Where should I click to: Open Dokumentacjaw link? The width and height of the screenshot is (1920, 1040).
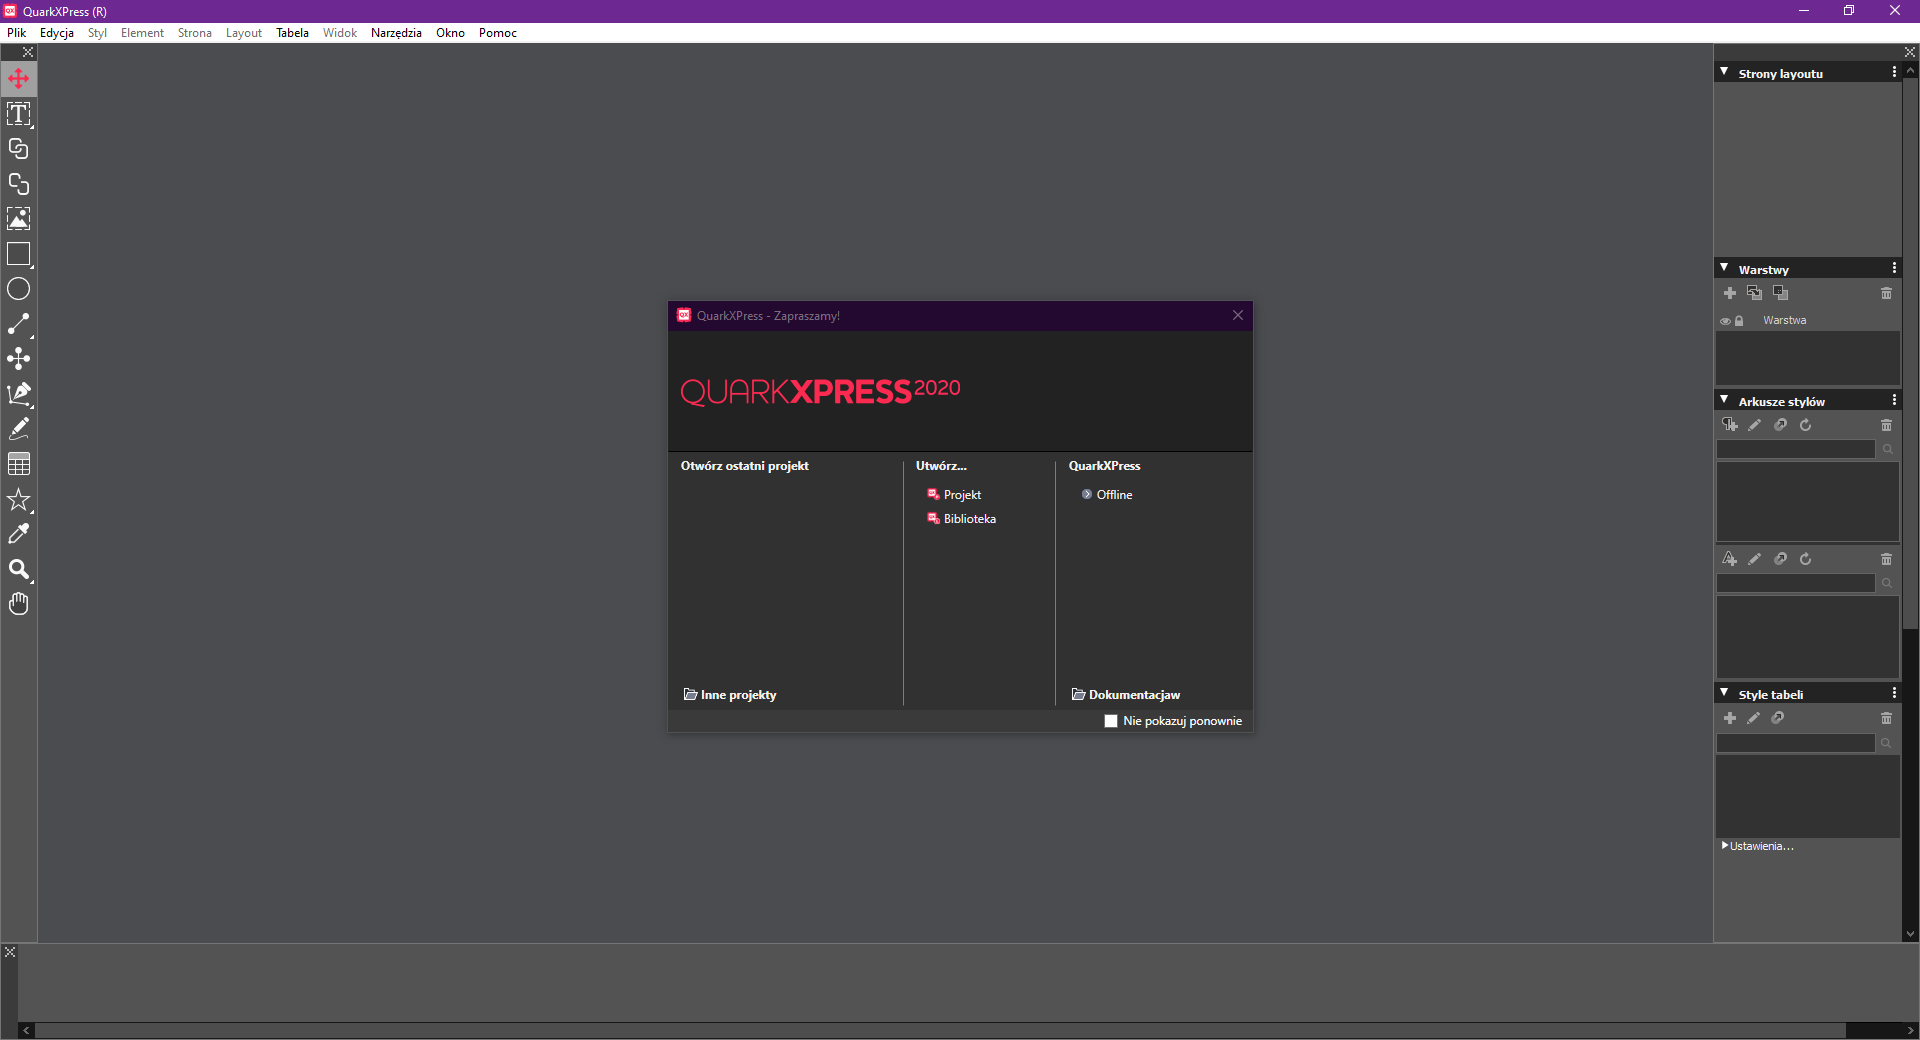click(x=1126, y=695)
